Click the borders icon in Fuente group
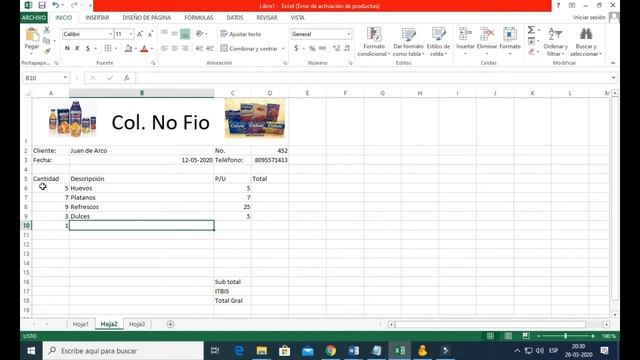The height and width of the screenshot is (360, 640). [108, 49]
